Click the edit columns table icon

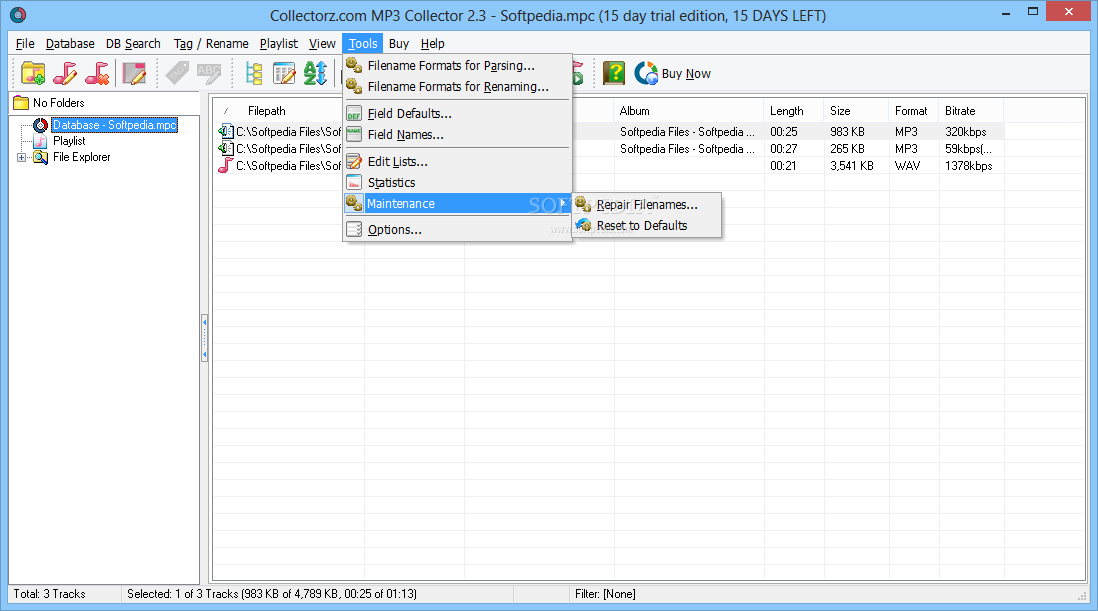click(x=284, y=73)
